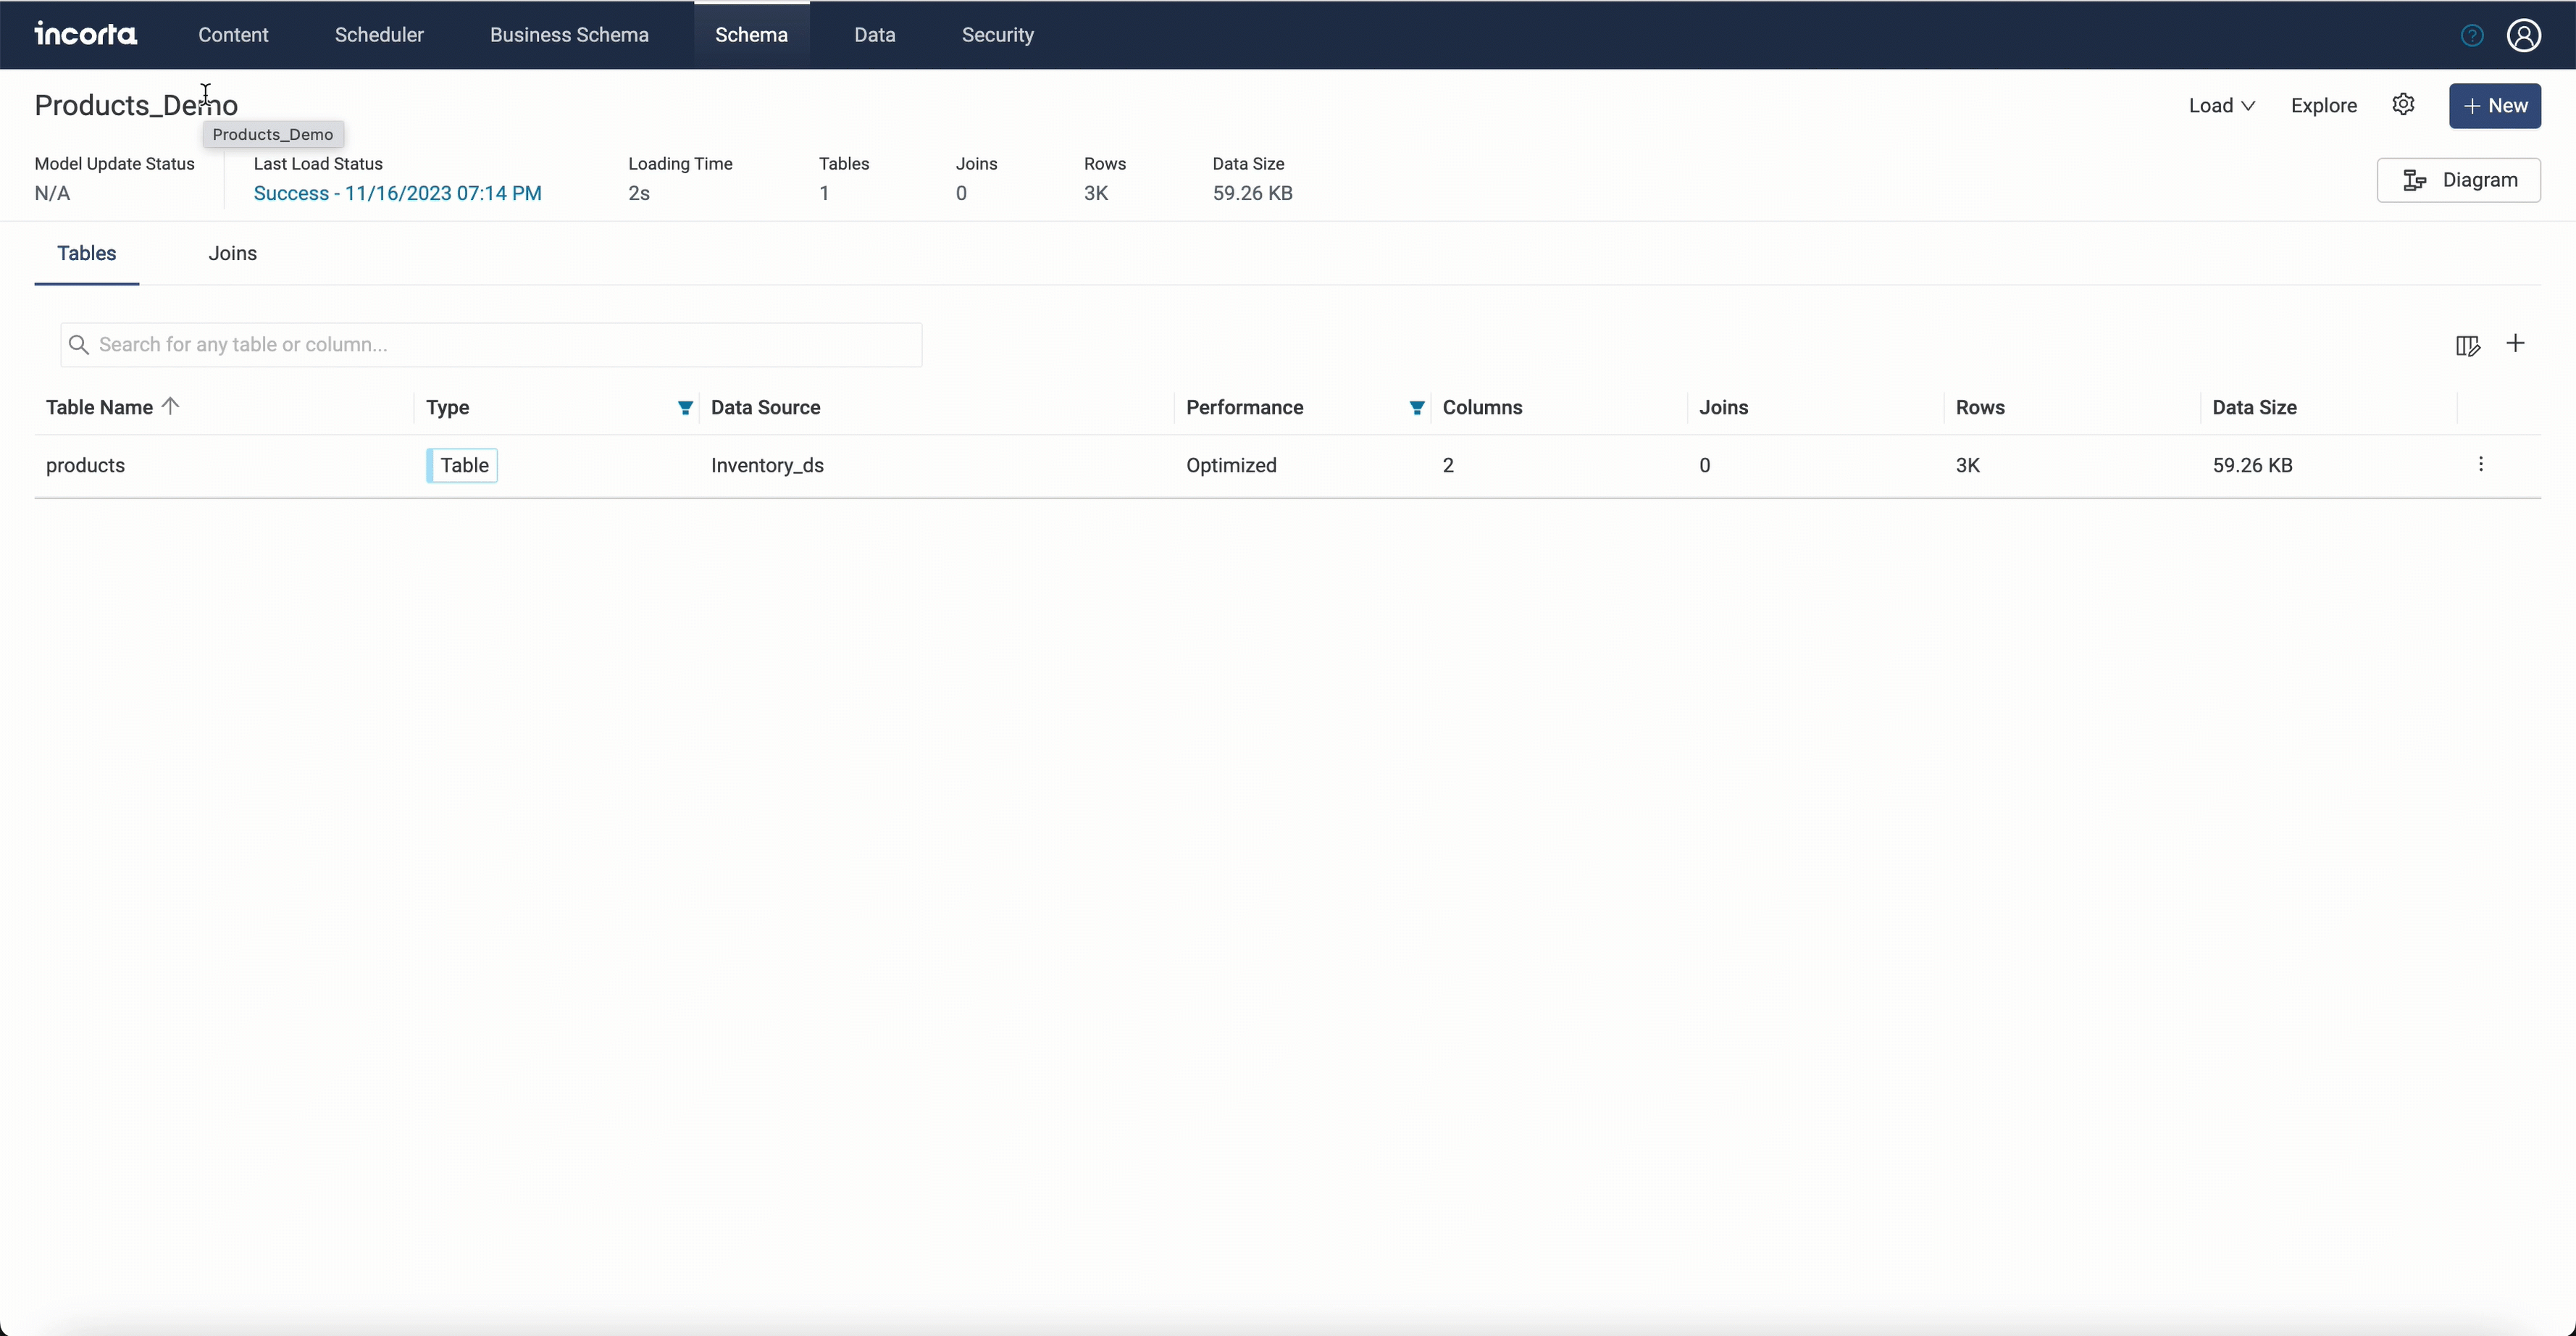This screenshot has height=1336, width=2576.
Task: Click the Performance column filter icon
Action: pos(1416,408)
